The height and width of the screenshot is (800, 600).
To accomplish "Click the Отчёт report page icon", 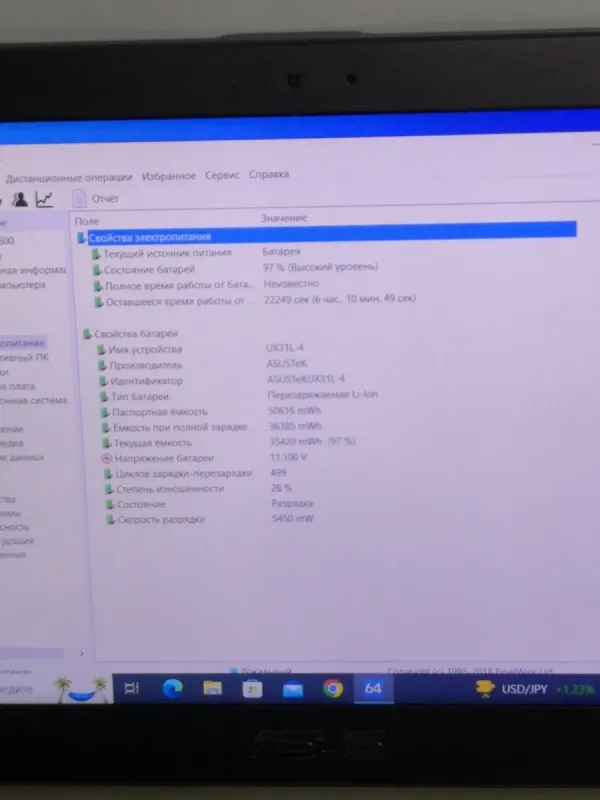I will [x=79, y=199].
